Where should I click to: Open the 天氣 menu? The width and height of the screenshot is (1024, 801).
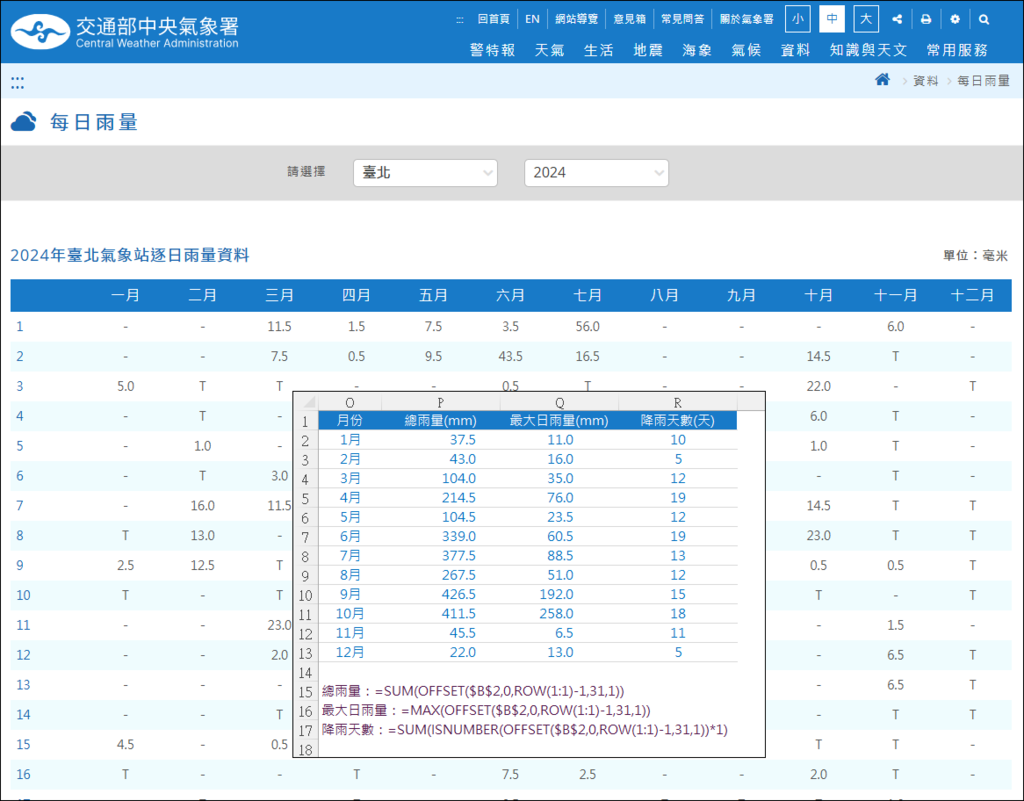(549, 50)
